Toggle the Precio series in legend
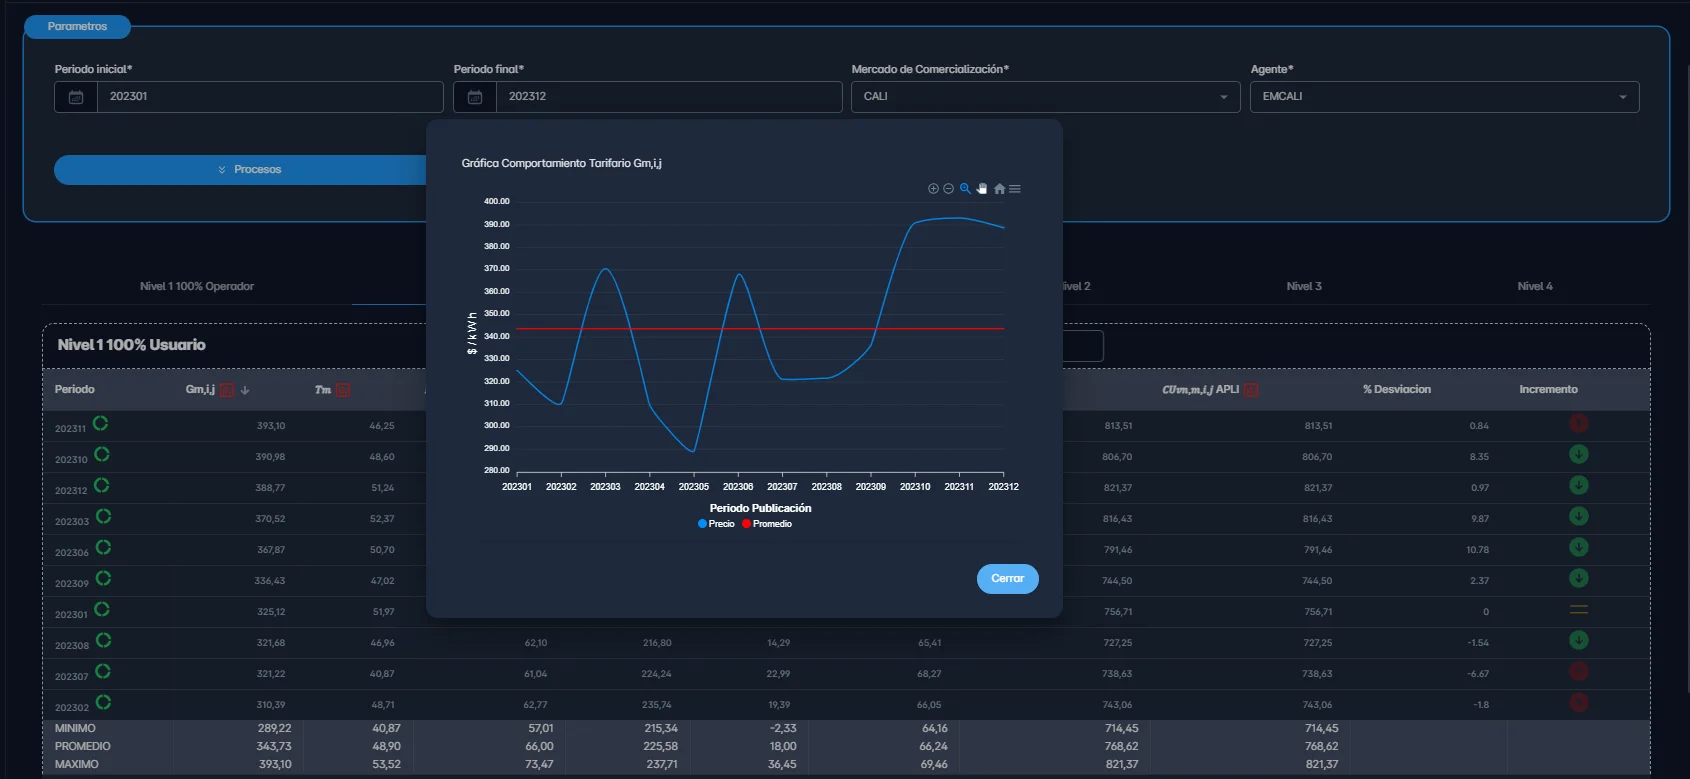This screenshot has height=779, width=1690. click(716, 524)
